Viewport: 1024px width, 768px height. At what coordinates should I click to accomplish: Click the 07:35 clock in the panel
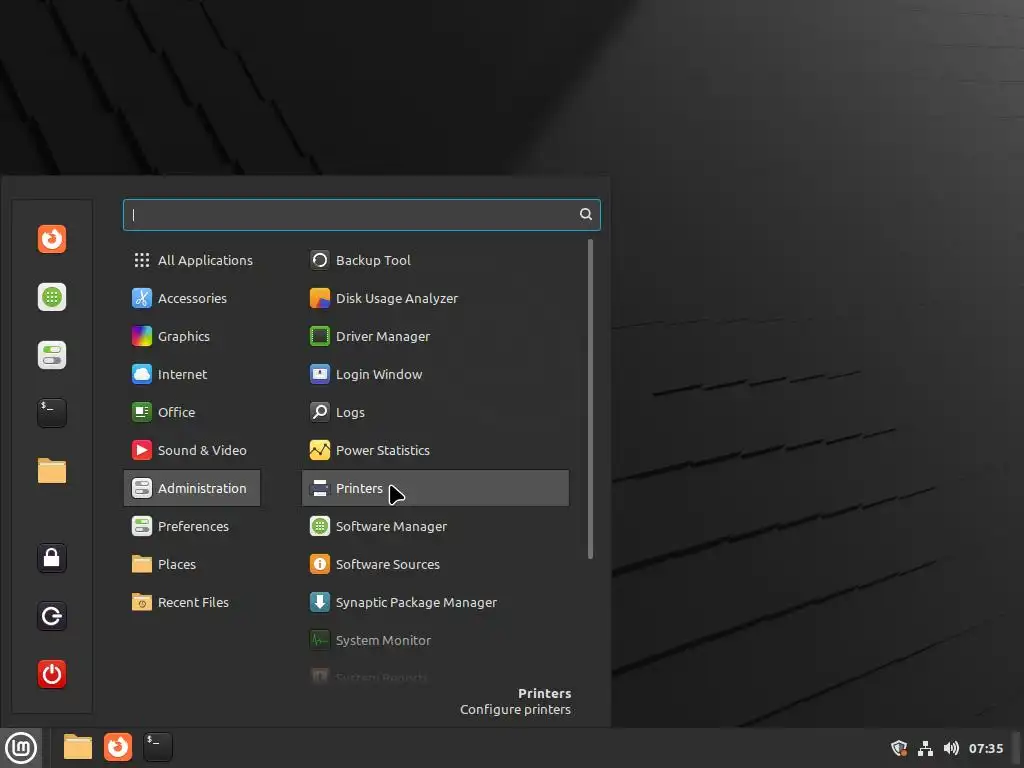pos(986,748)
